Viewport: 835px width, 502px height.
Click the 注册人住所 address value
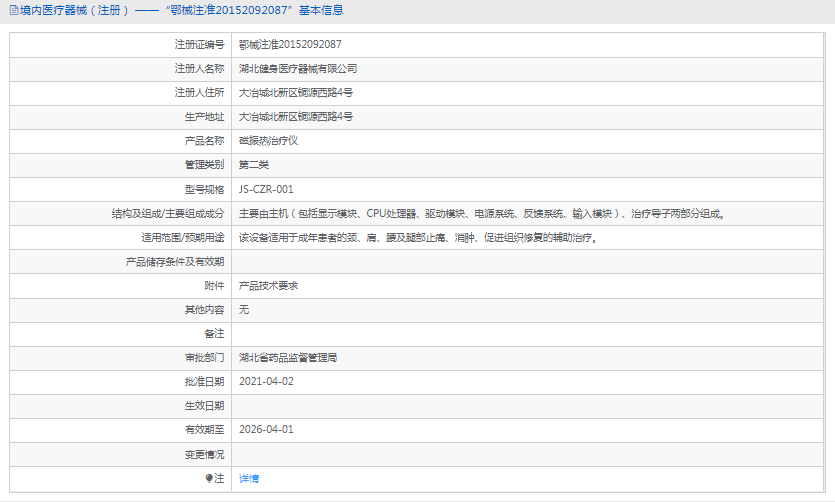click(296, 93)
